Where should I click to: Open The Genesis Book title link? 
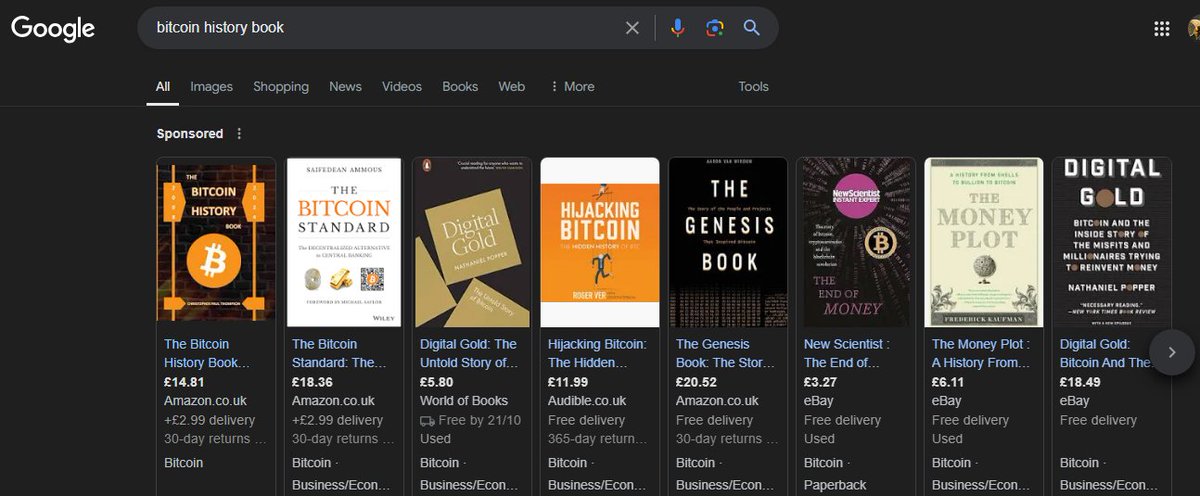click(720, 353)
